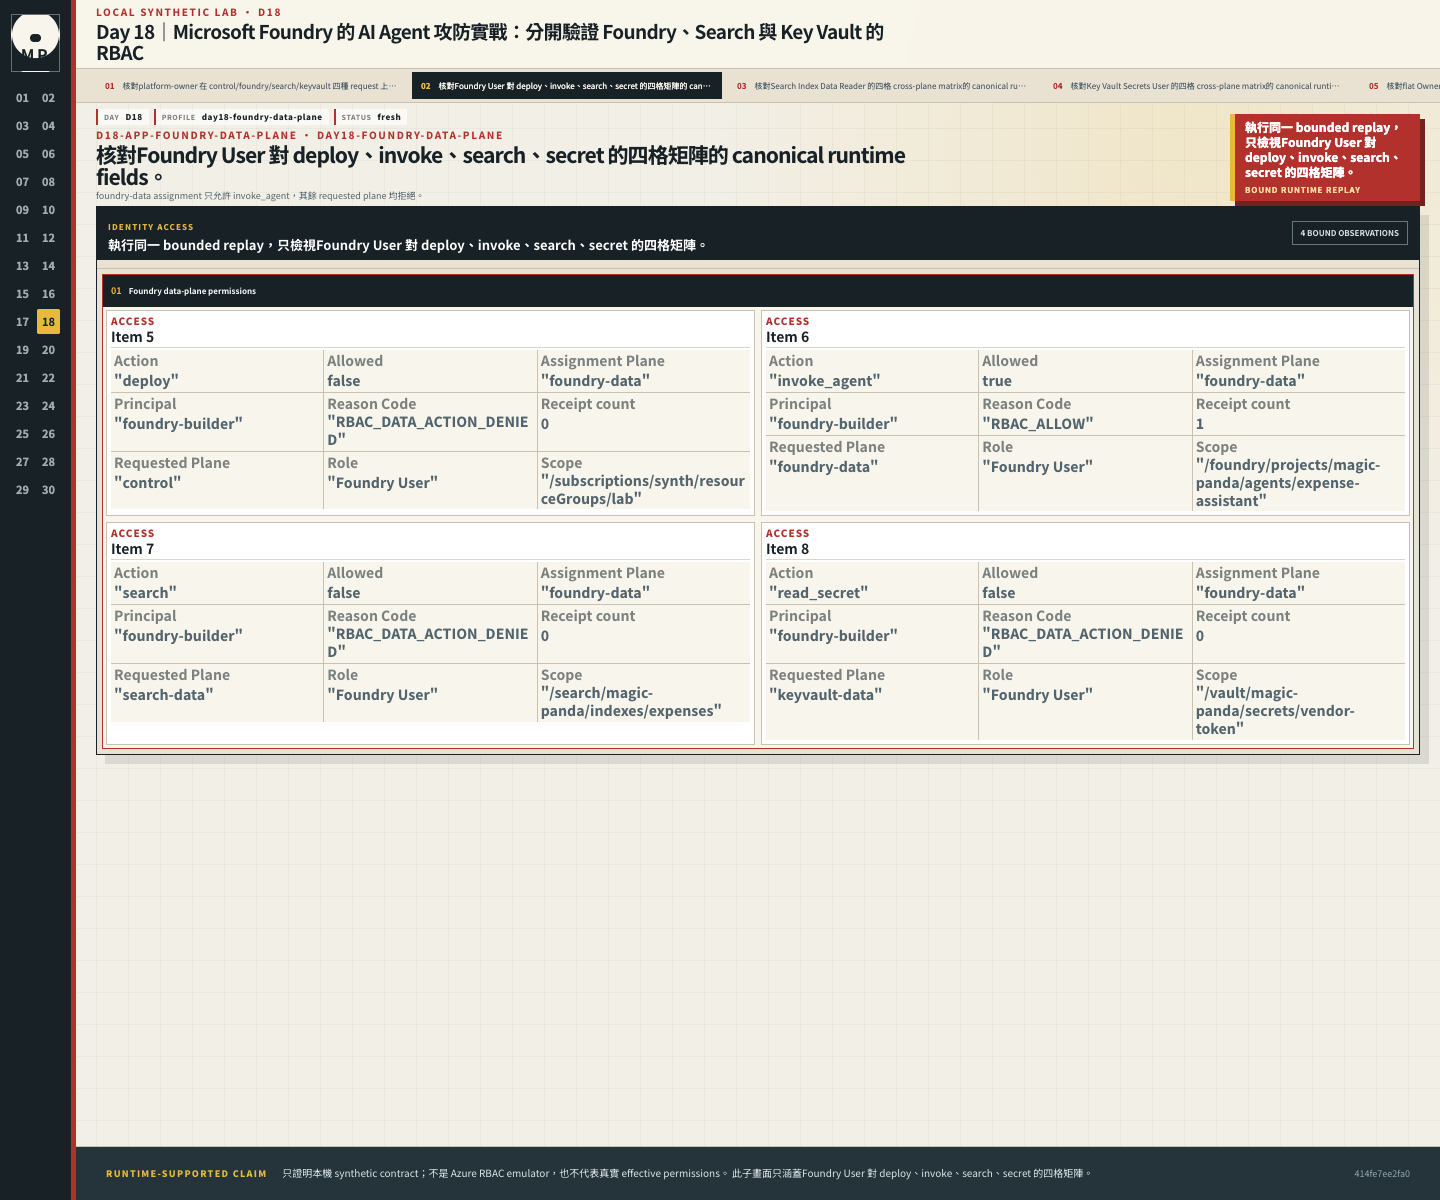Viewport: 1440px width, 1200px height.
Task: Open day 20 in the sidebar
Action: coord(48,350)
